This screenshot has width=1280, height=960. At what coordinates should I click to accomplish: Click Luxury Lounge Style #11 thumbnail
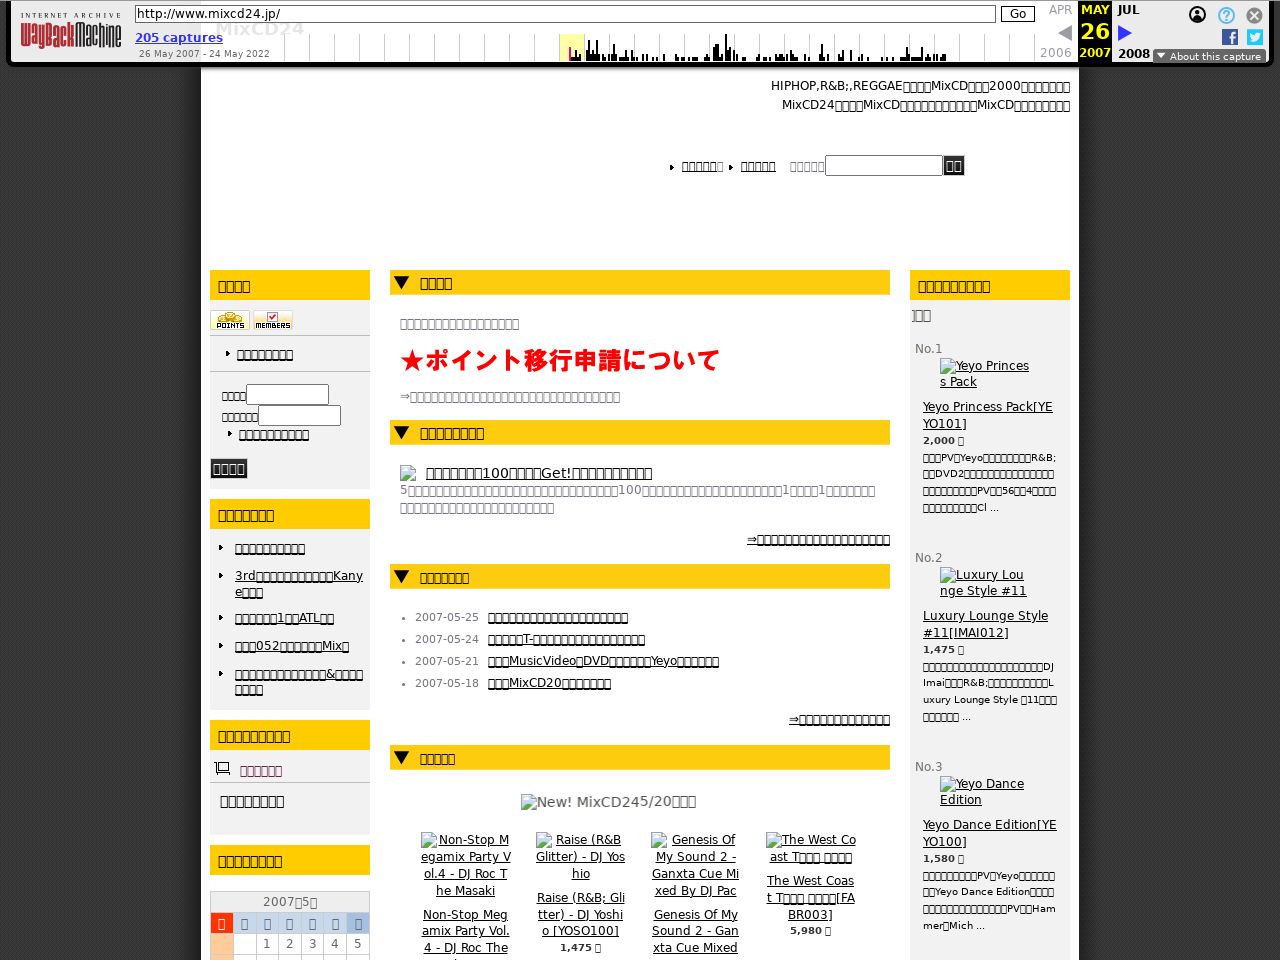(983, 583)
